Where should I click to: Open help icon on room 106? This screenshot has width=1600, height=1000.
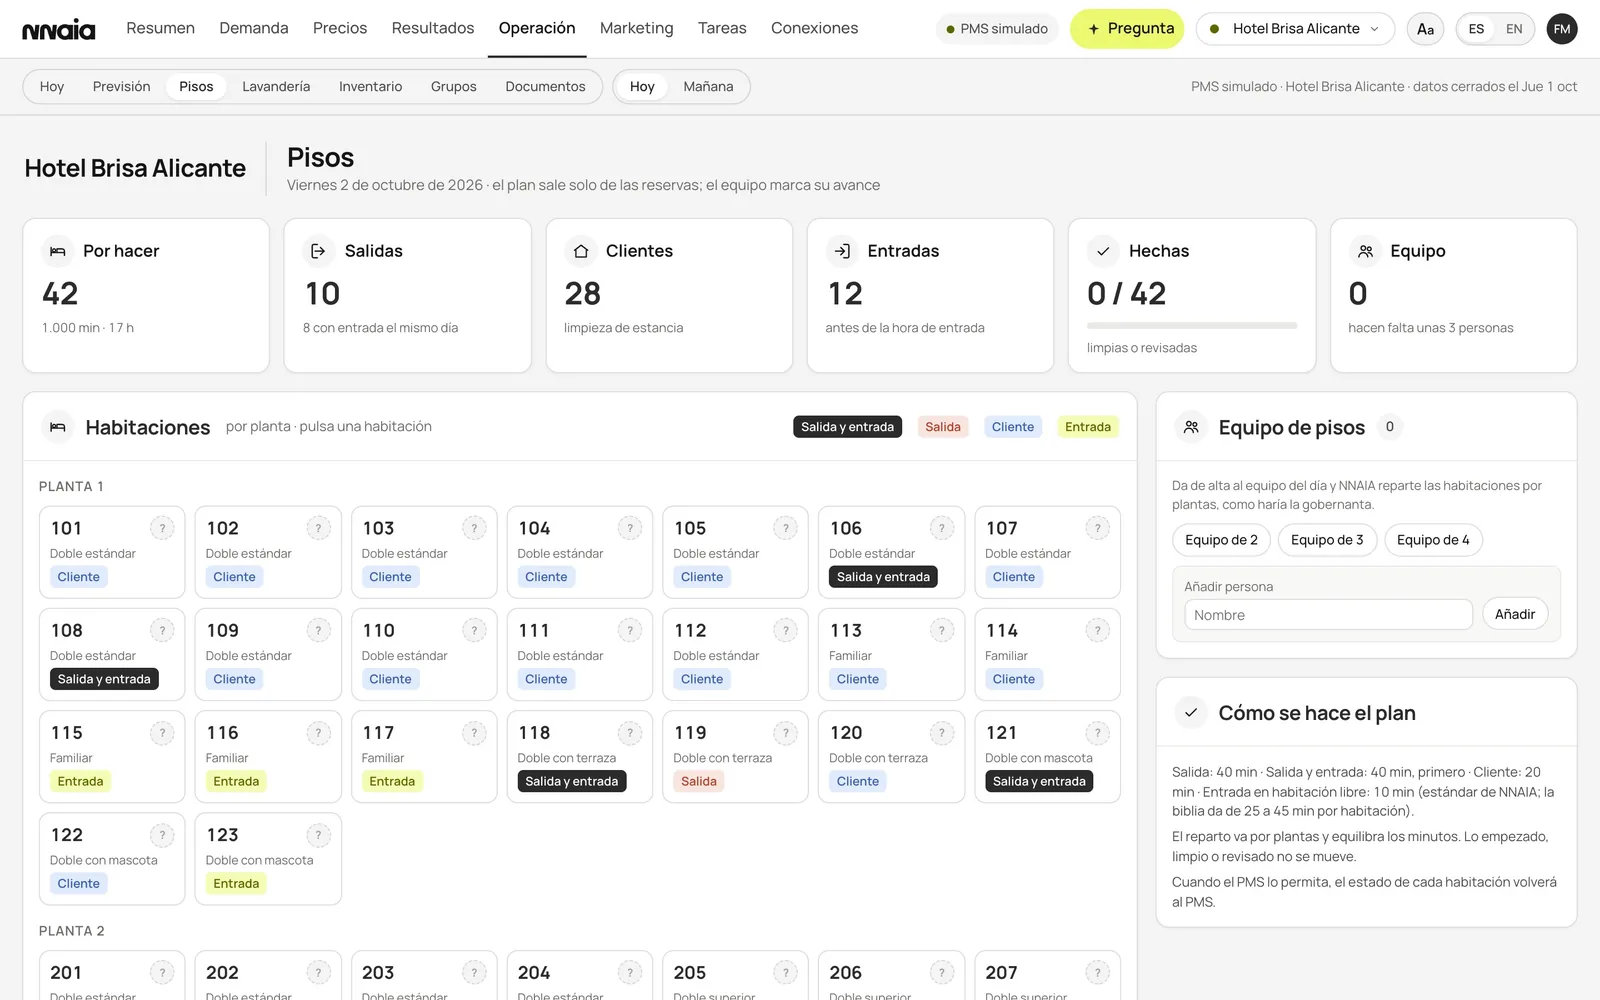pyautogui.click(x=942, y=528)
